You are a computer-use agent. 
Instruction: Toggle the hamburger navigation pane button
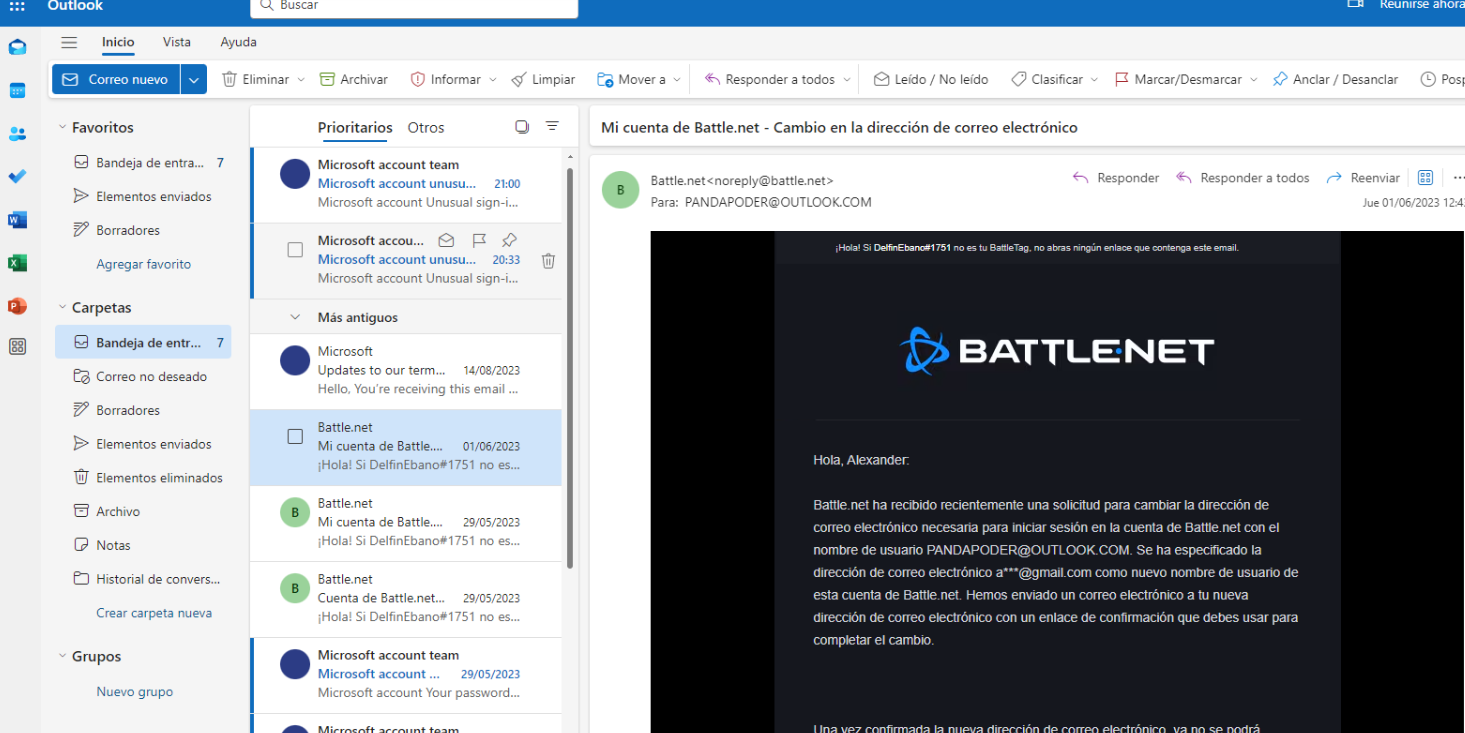(69, 42)
